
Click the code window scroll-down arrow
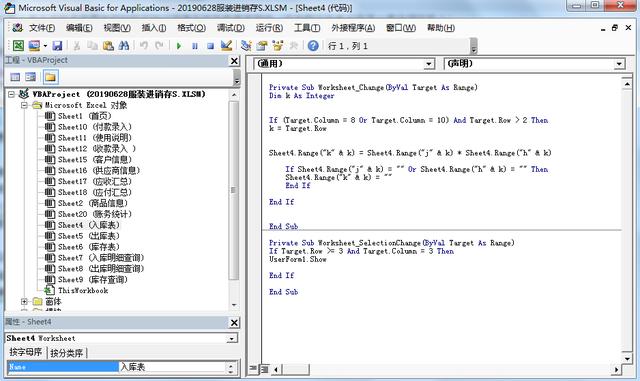627,359
